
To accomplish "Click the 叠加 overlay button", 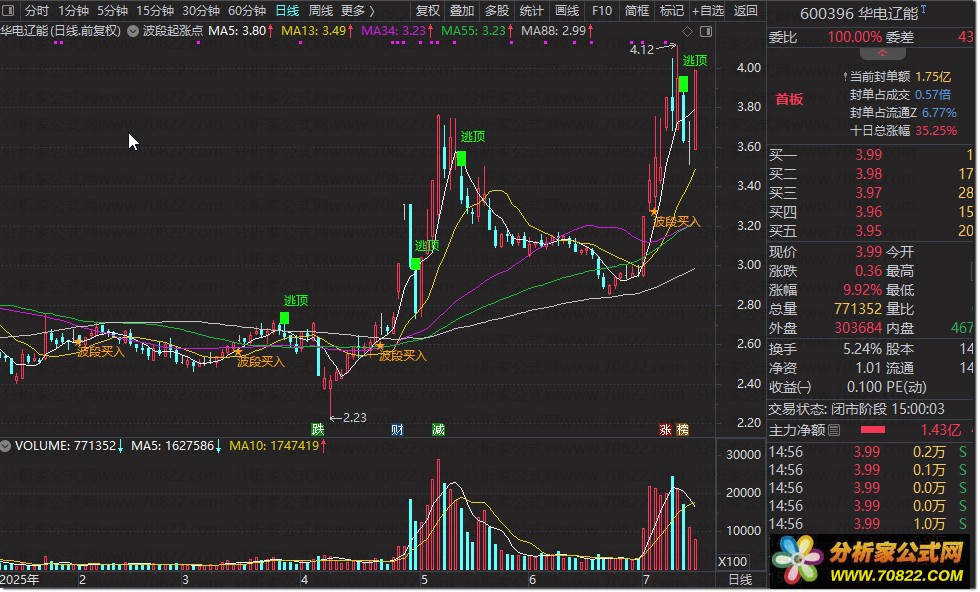I will (462, 11).
